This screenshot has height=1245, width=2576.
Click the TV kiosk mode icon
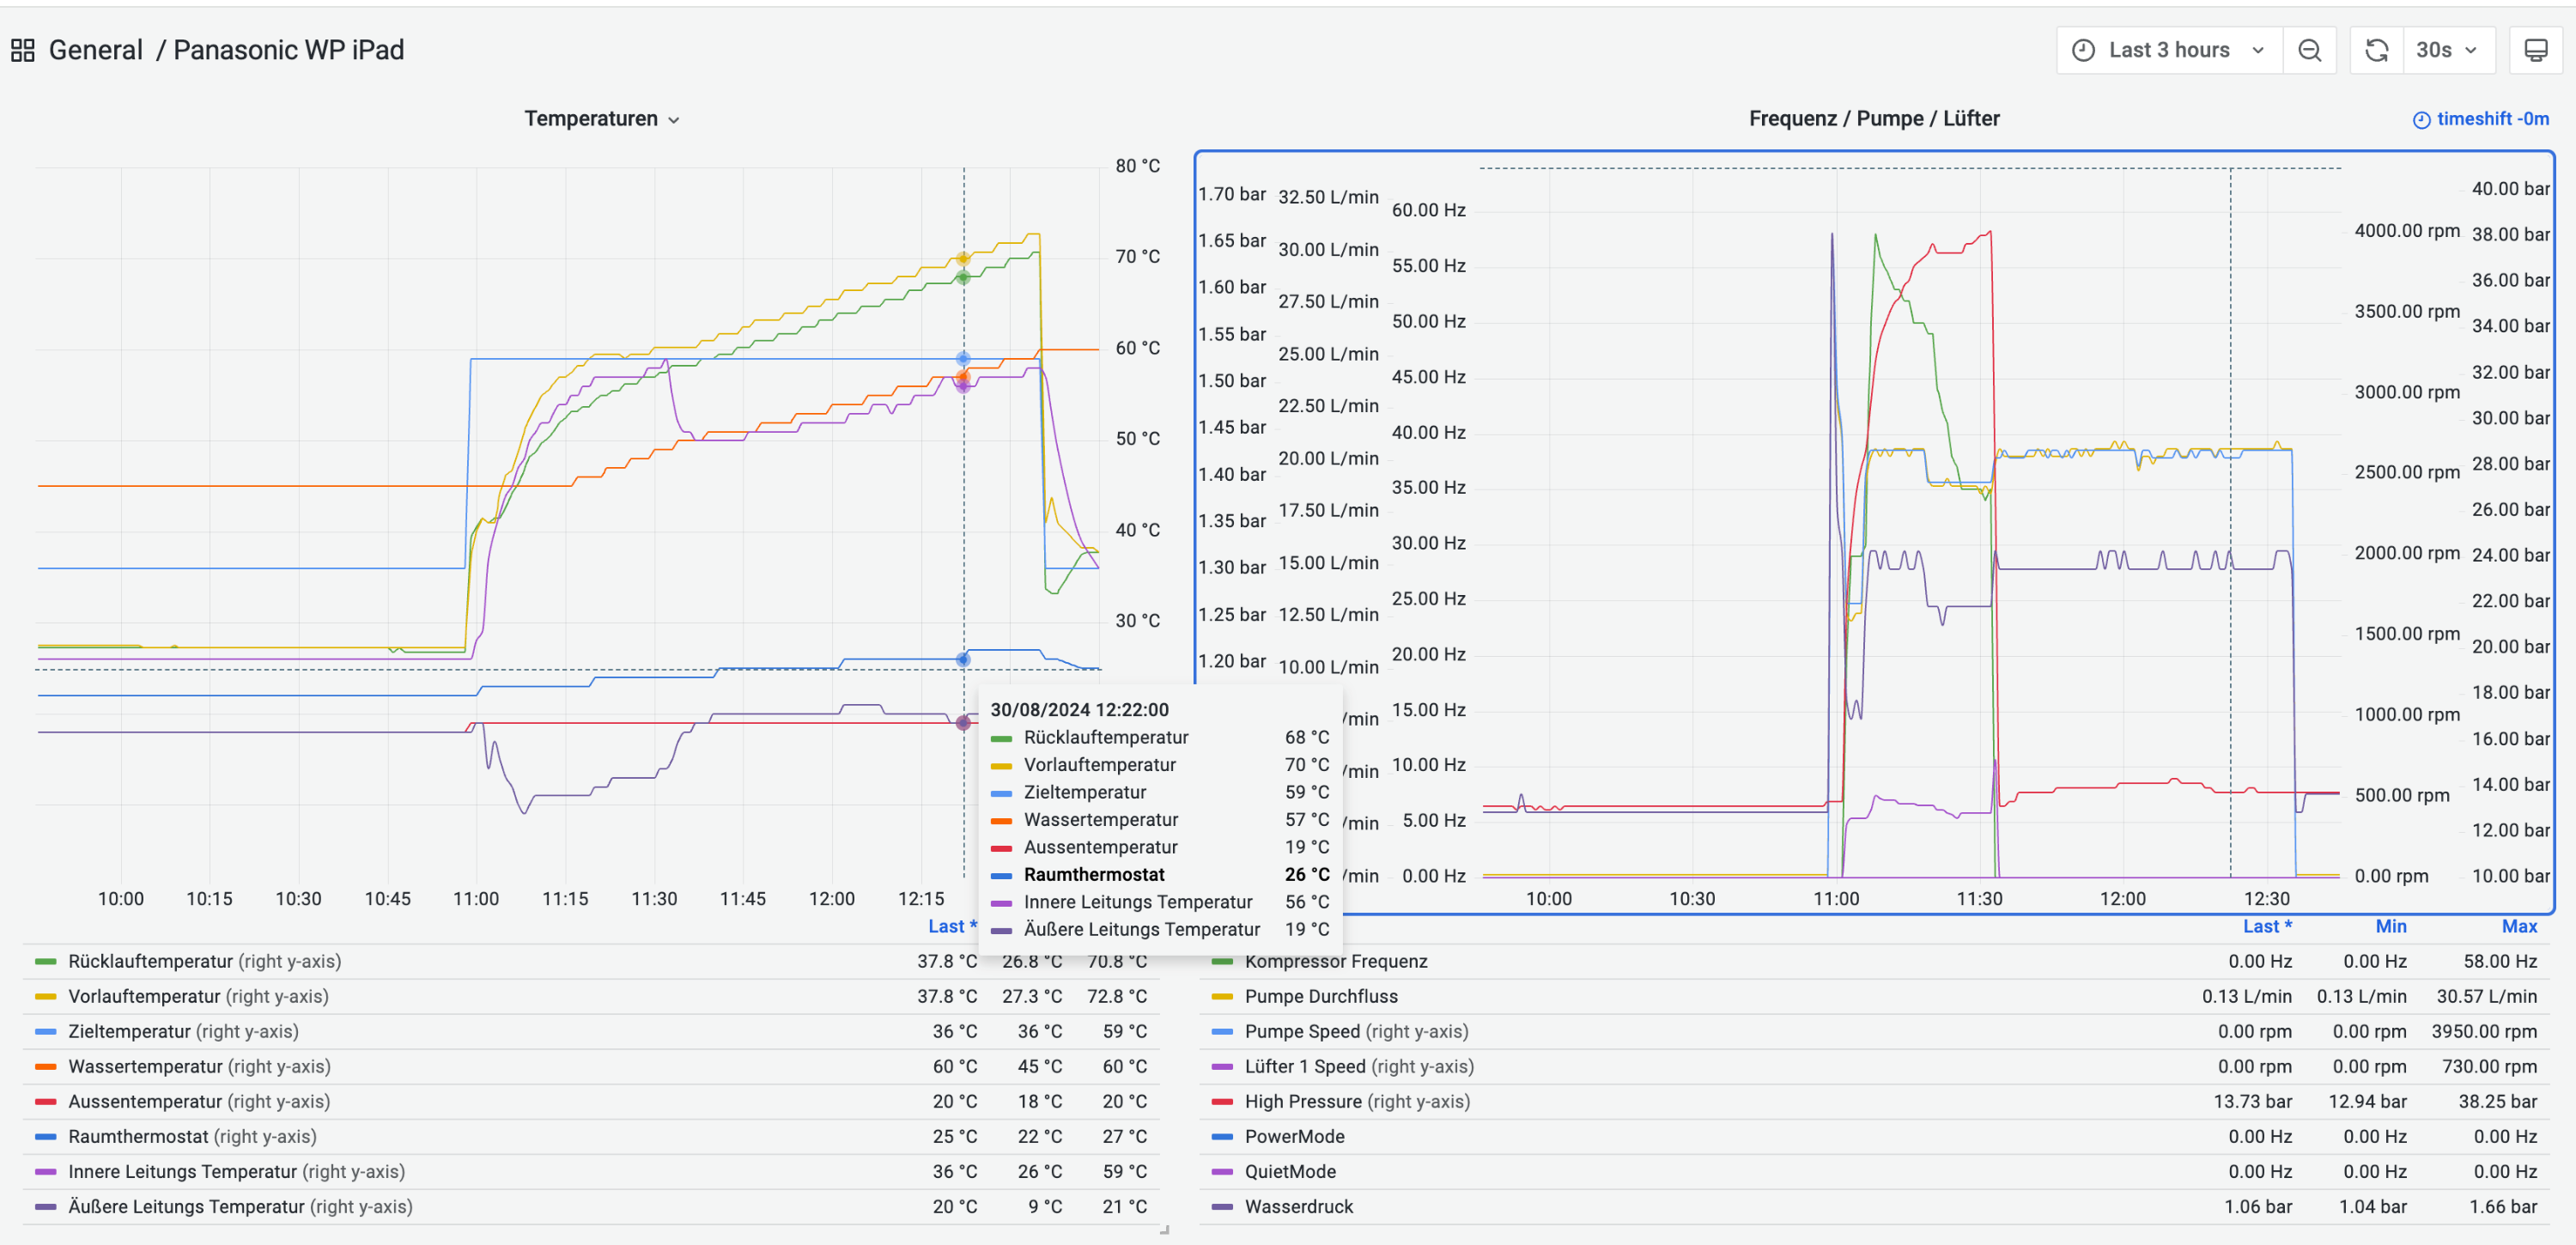2535,50
